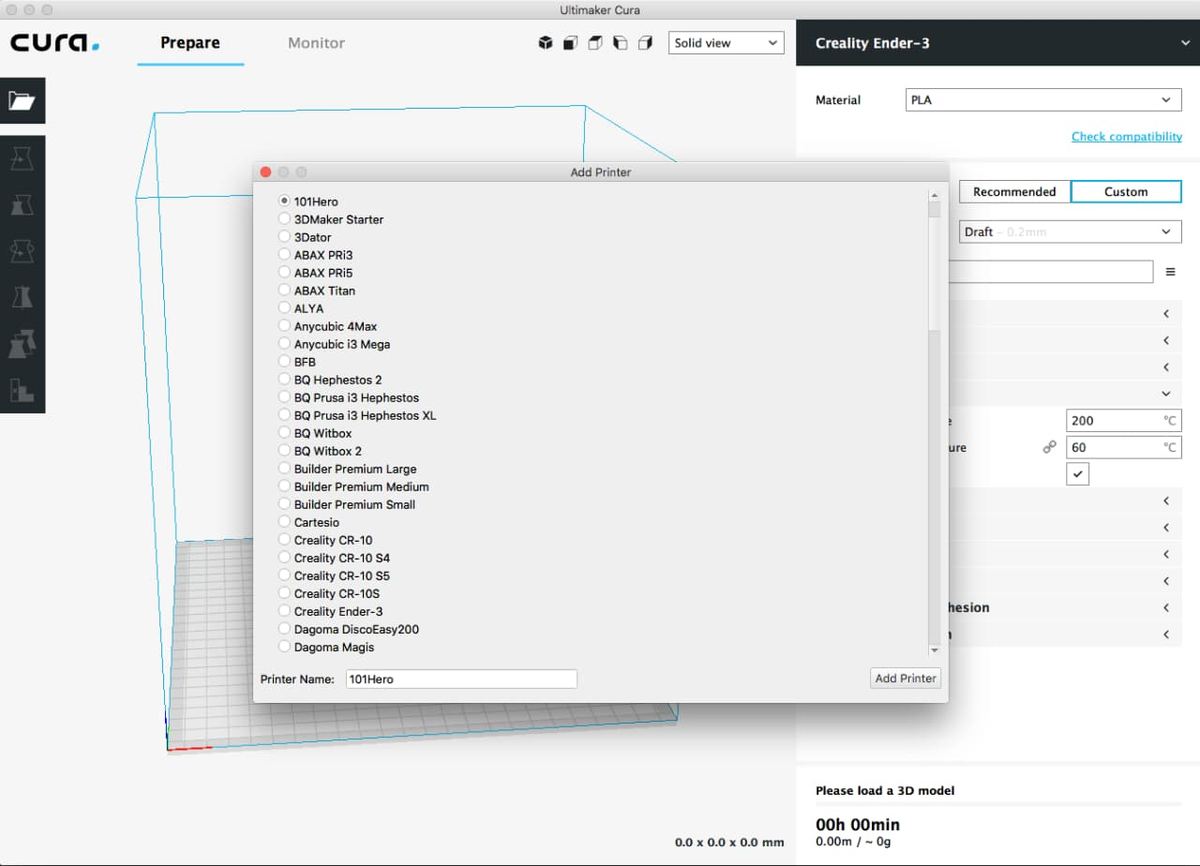1200x866 pixels.
Task: Switch to the Monitor tab
Action: (x=316, y=43)
